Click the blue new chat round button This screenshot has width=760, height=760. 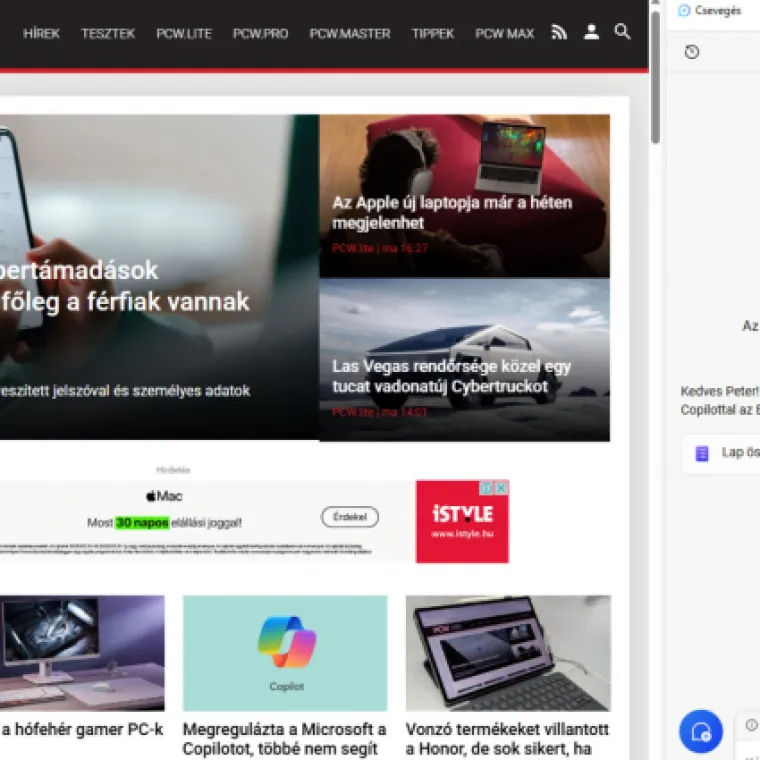(x=701, y=731)
